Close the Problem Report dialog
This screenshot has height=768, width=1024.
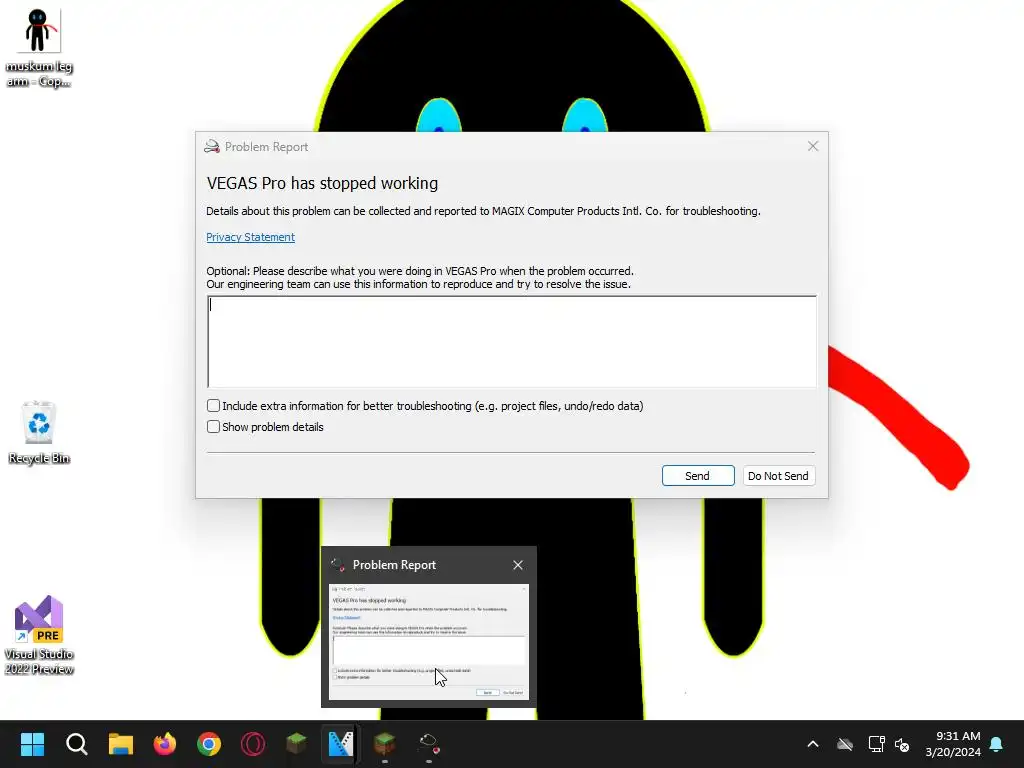(813, 146)
